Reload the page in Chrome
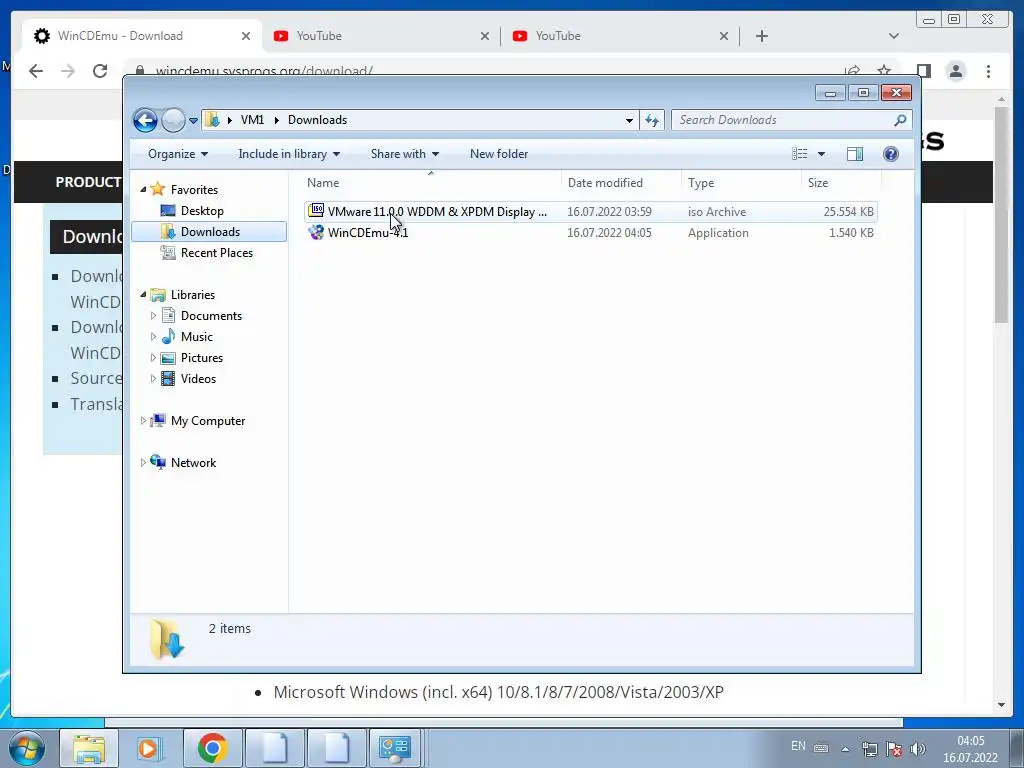The image size is (1024, 768). coord(100,71)
